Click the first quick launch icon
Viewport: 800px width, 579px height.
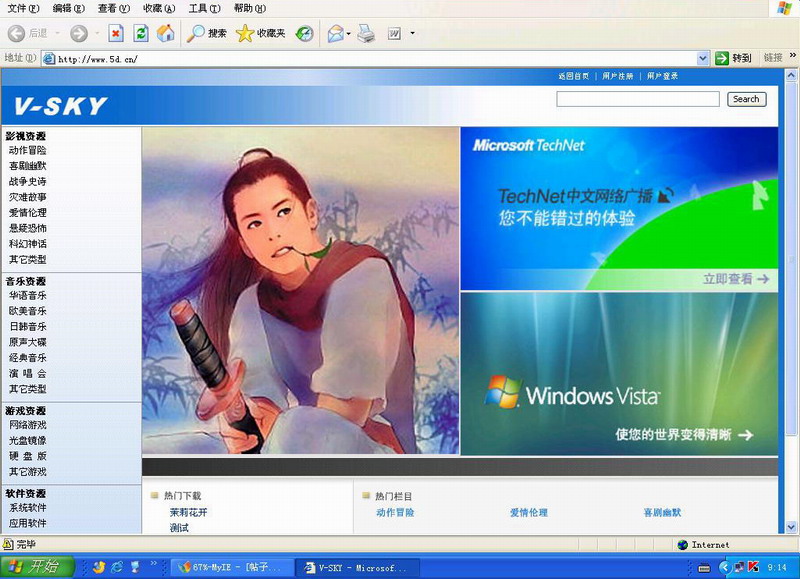click(x=99, y=567)
